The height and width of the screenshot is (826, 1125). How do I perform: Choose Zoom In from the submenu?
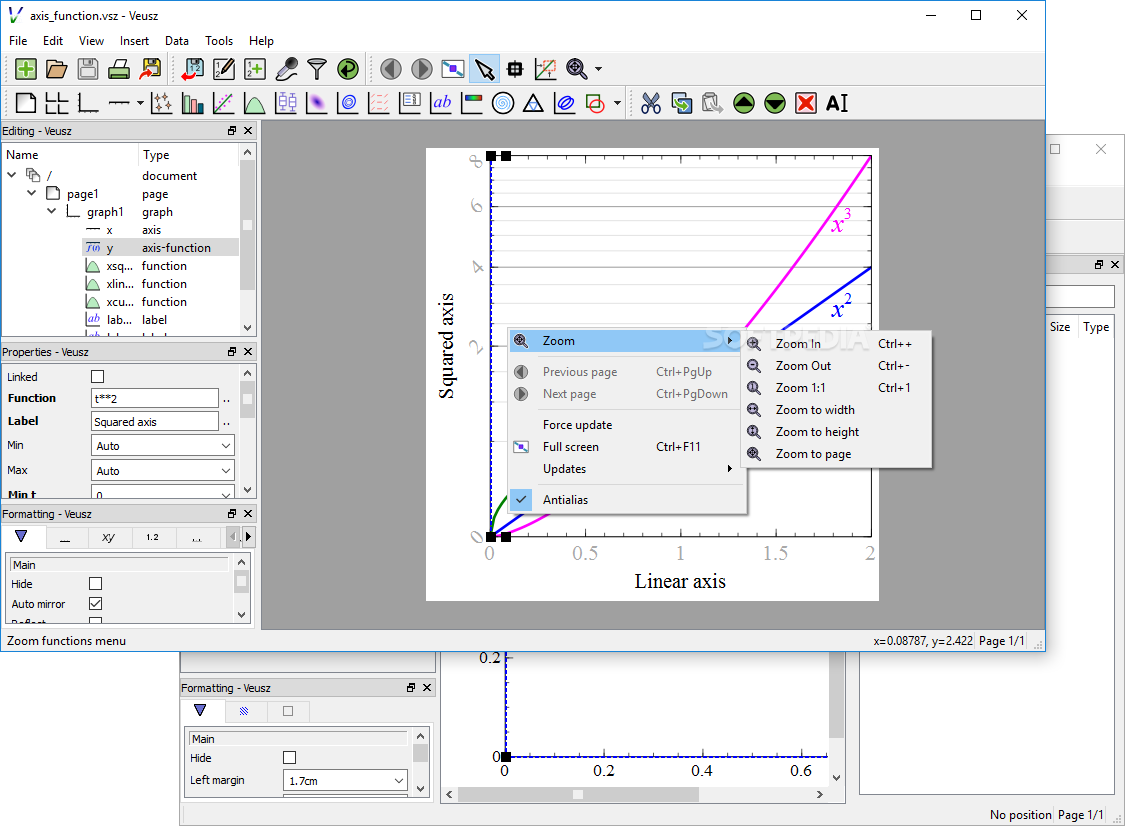coord(837,344)
